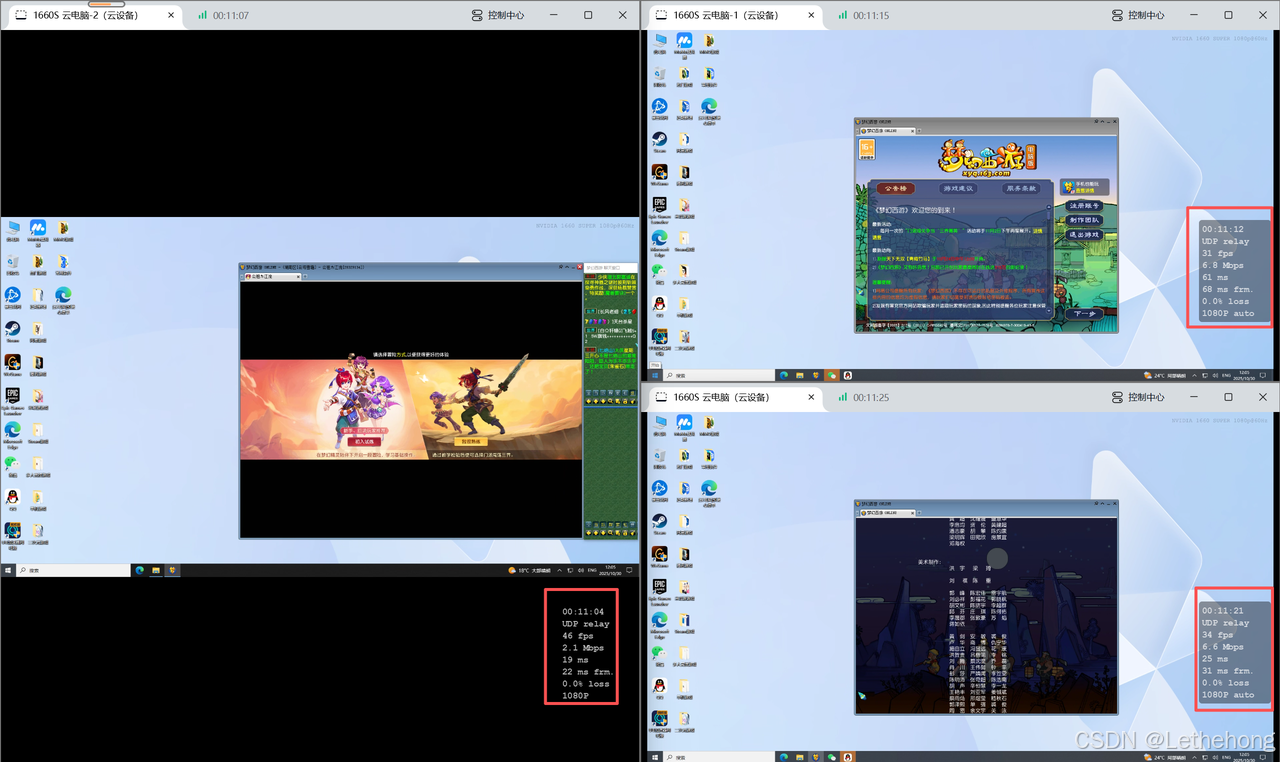Open QQ penguin icon on 云电脑-1 desktop
This screenshot has height=762, width=1280.
tap(660, 305)
